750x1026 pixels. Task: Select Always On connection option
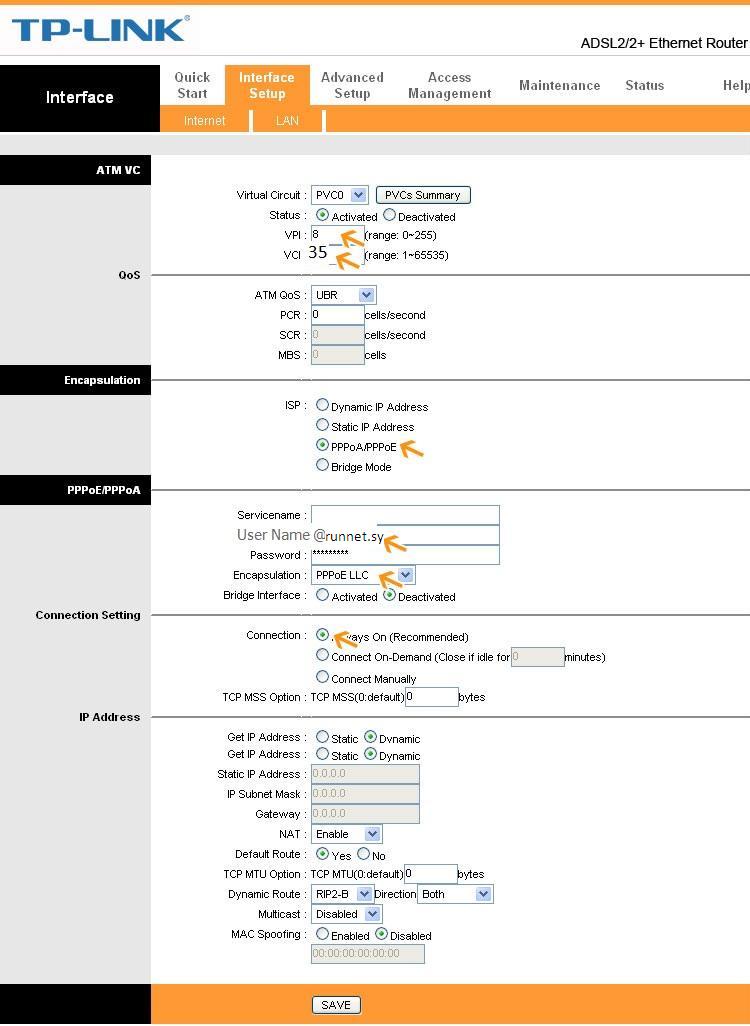pyautogui.click(x=322, y=635)
